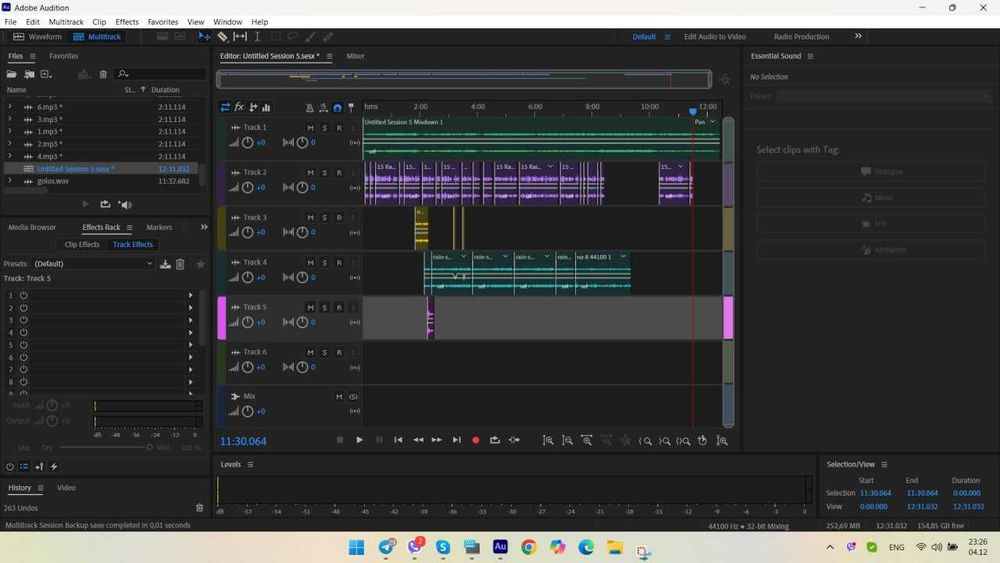Open file folder icon in Files panel
1000x563 pixels.
[x=11, y=74]
